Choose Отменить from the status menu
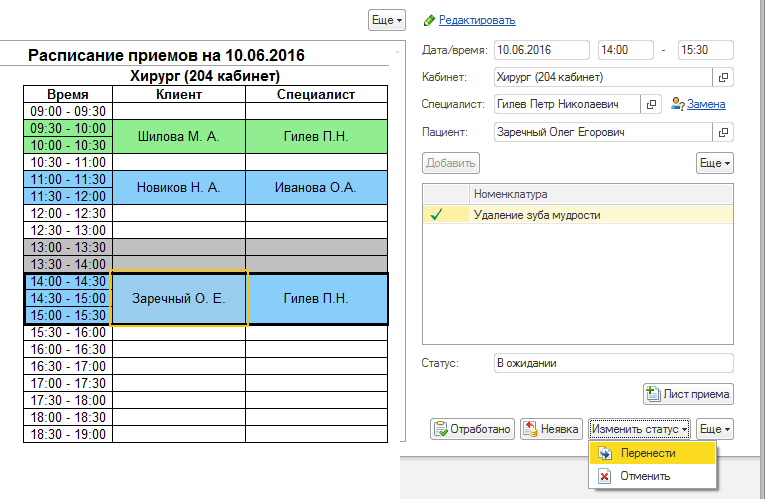Image resolution: width=765 pixels, height=499 pixels. click(645, 476)
